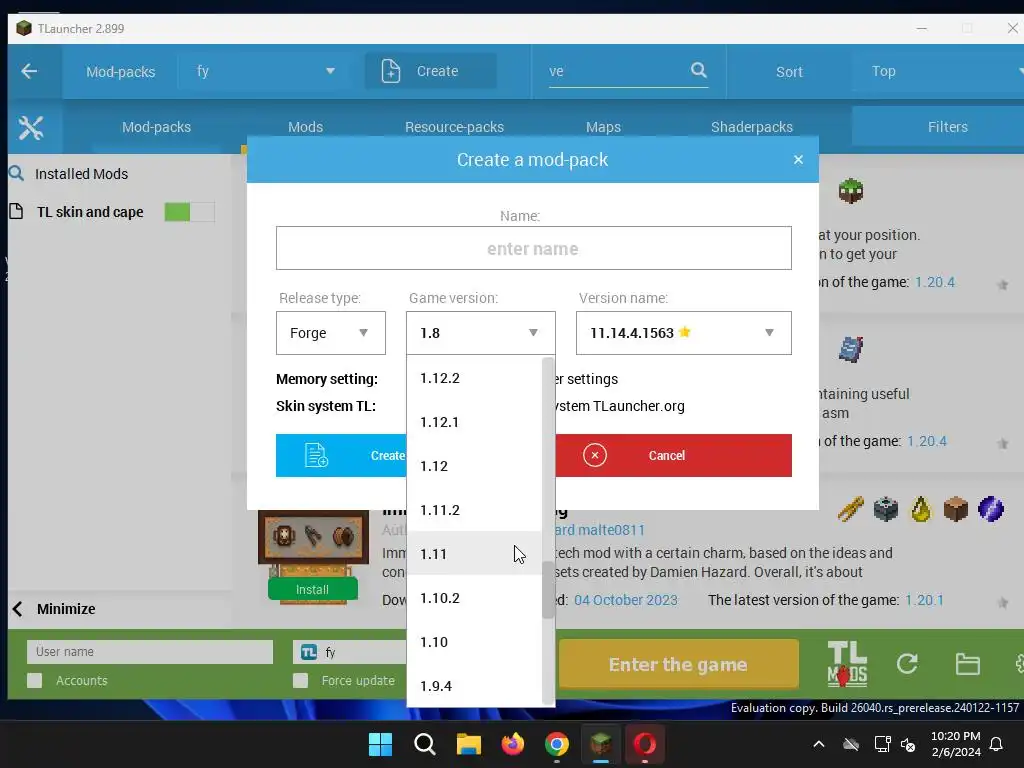Open the fy mod-pack dropdown
This screenshot has height=768, width=1024.
click(x=266, y=71)
